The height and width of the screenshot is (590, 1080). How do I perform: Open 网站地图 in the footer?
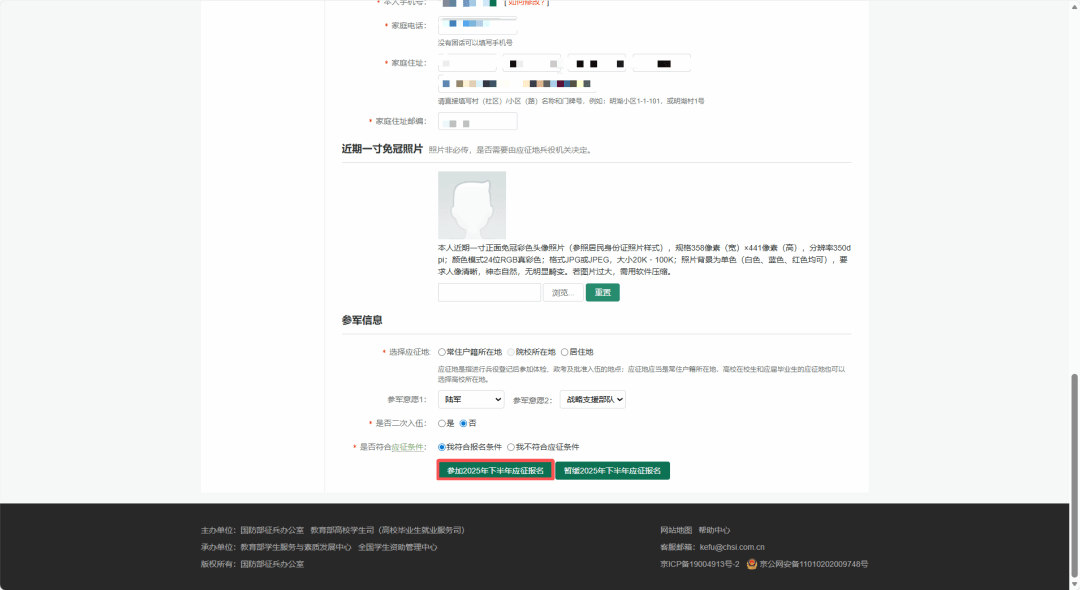[x=676, y=530]
